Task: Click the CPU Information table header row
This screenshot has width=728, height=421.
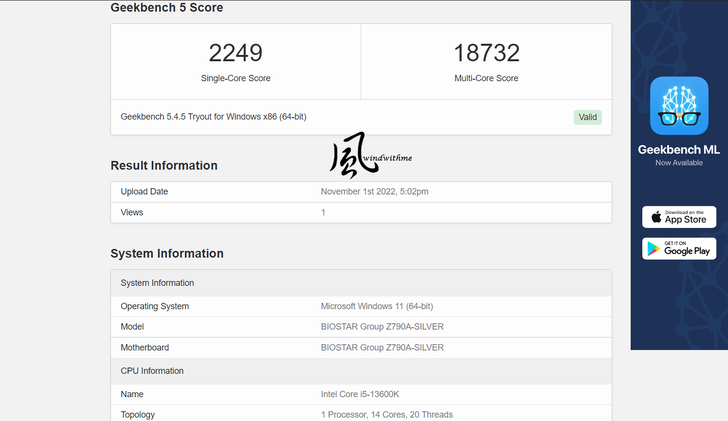Action: pos(360,371)
